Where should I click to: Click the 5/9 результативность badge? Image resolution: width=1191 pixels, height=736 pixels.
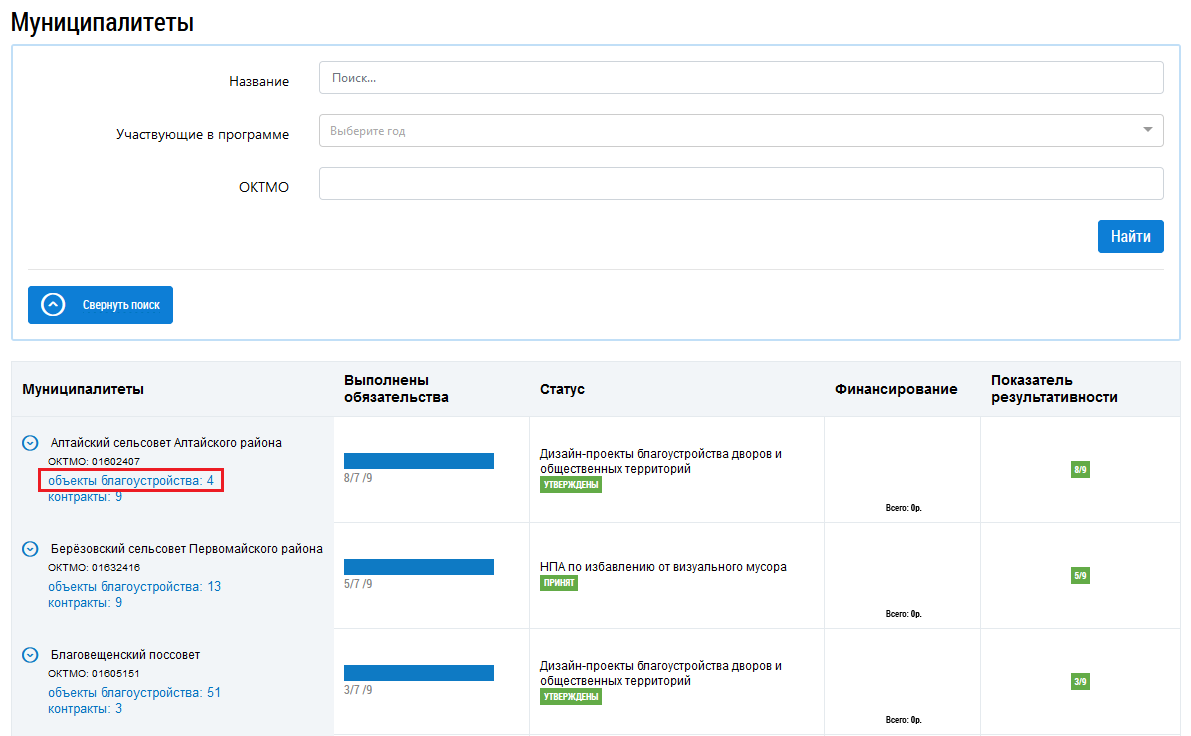[1079, 575]
